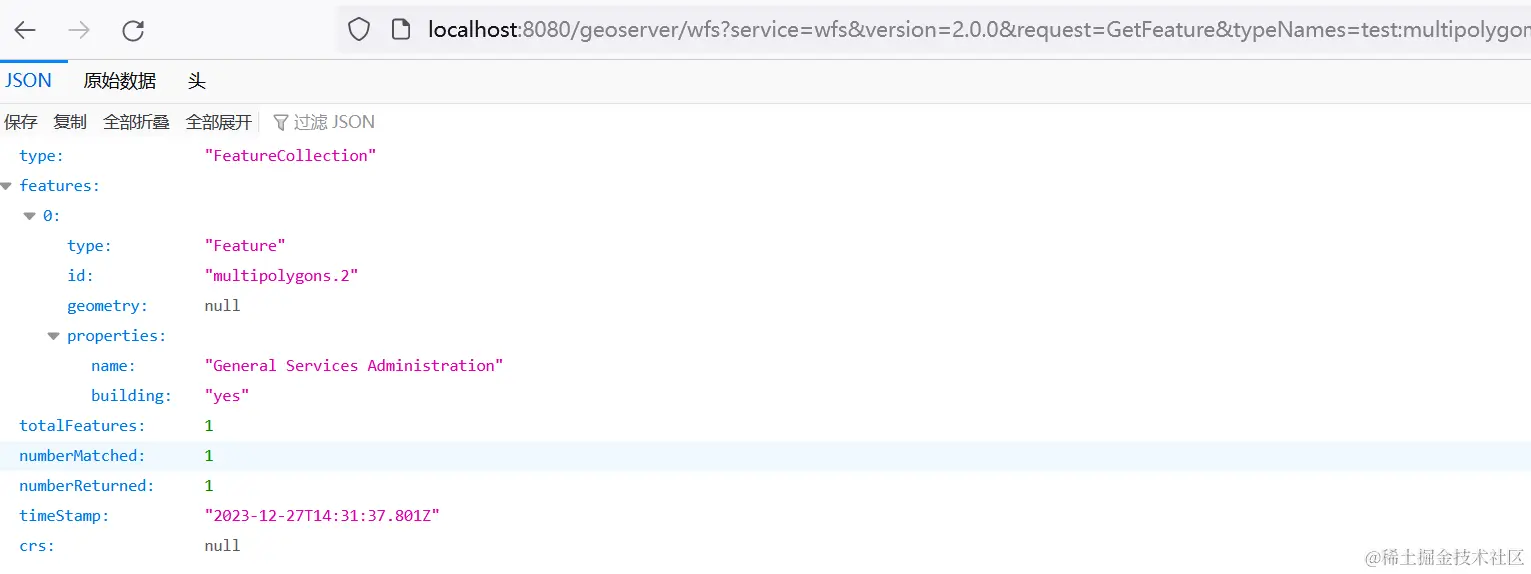The width and height of the screenshot is (1531, 574).
Task: Select the null value of crs
Action: click(x=222, y=546)
